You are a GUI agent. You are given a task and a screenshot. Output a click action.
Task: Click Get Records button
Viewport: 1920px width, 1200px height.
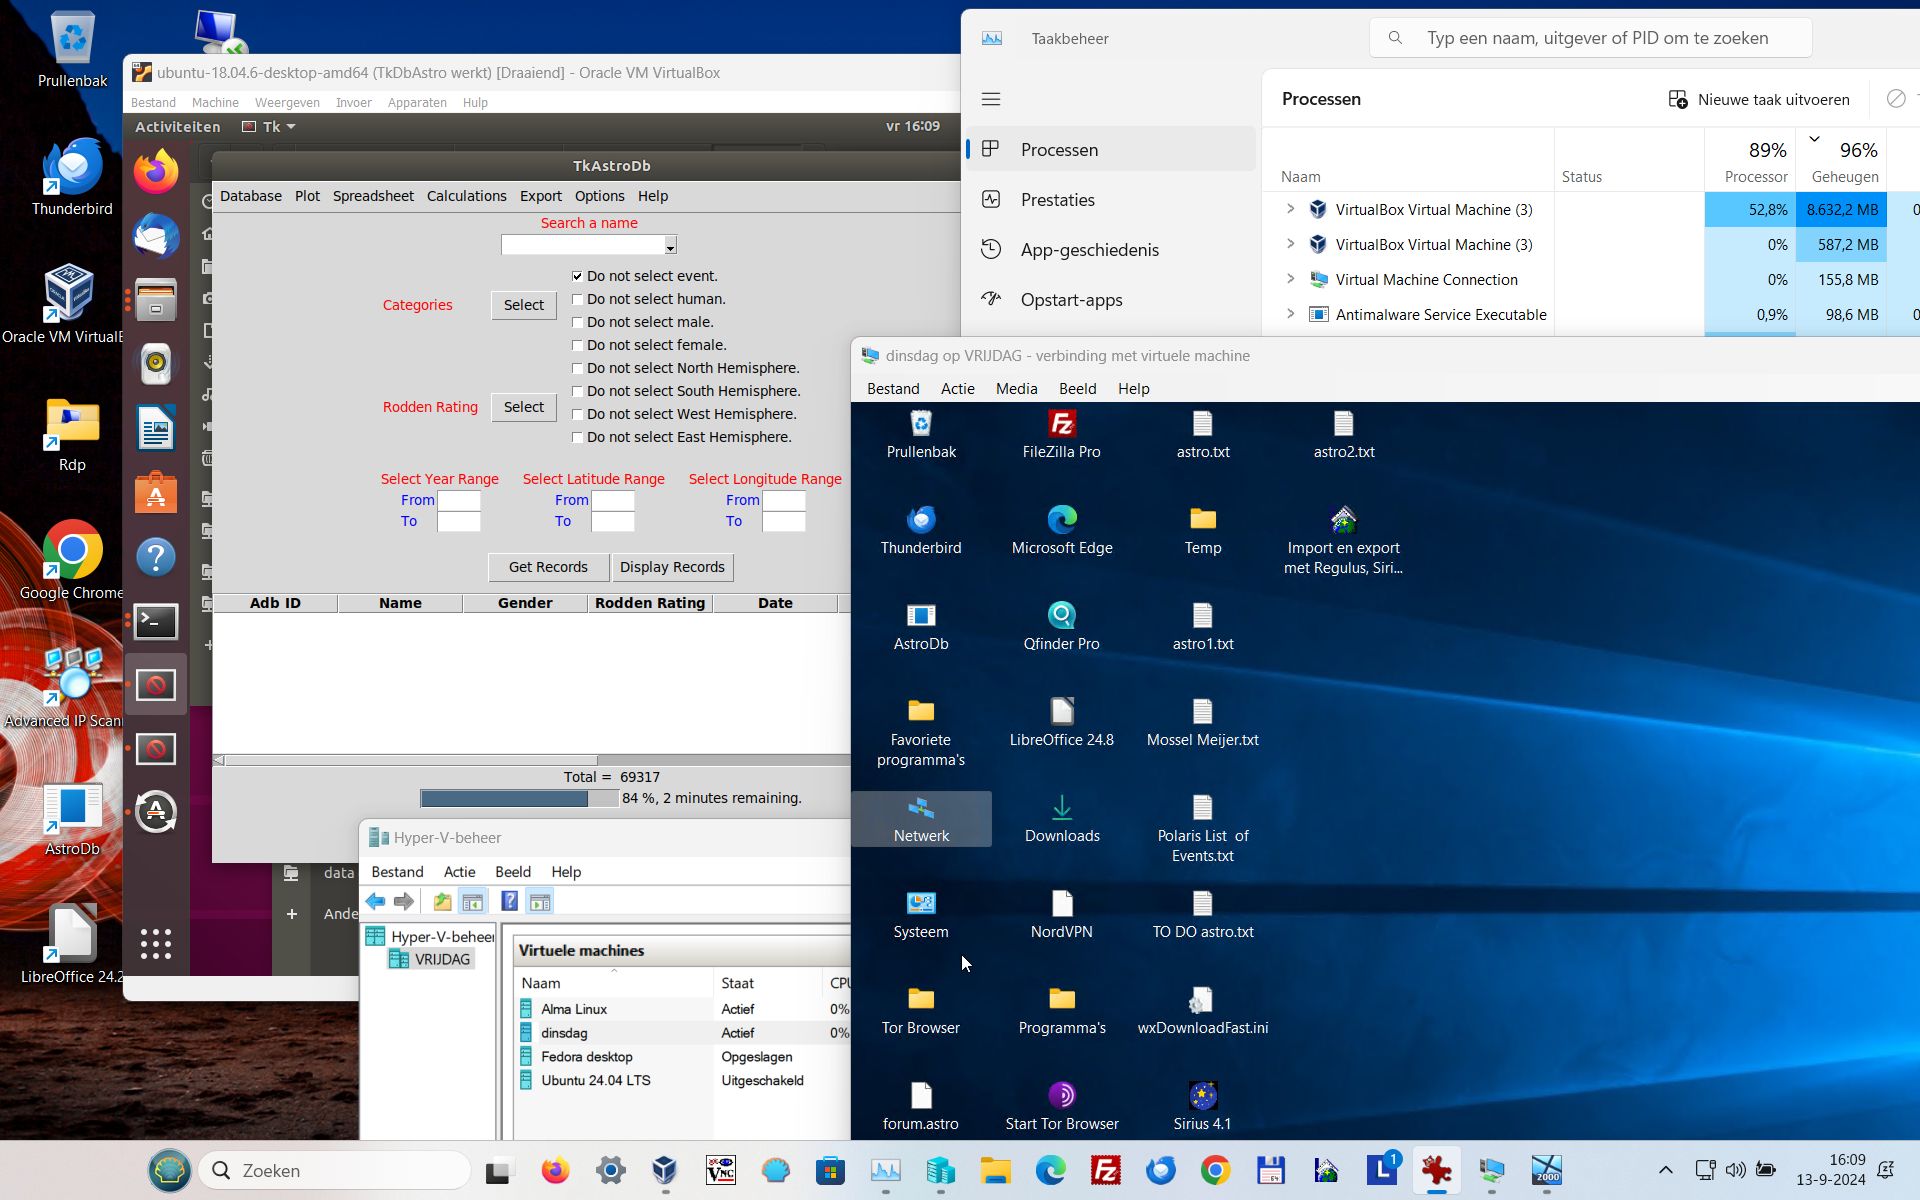[x=548, y=567]
